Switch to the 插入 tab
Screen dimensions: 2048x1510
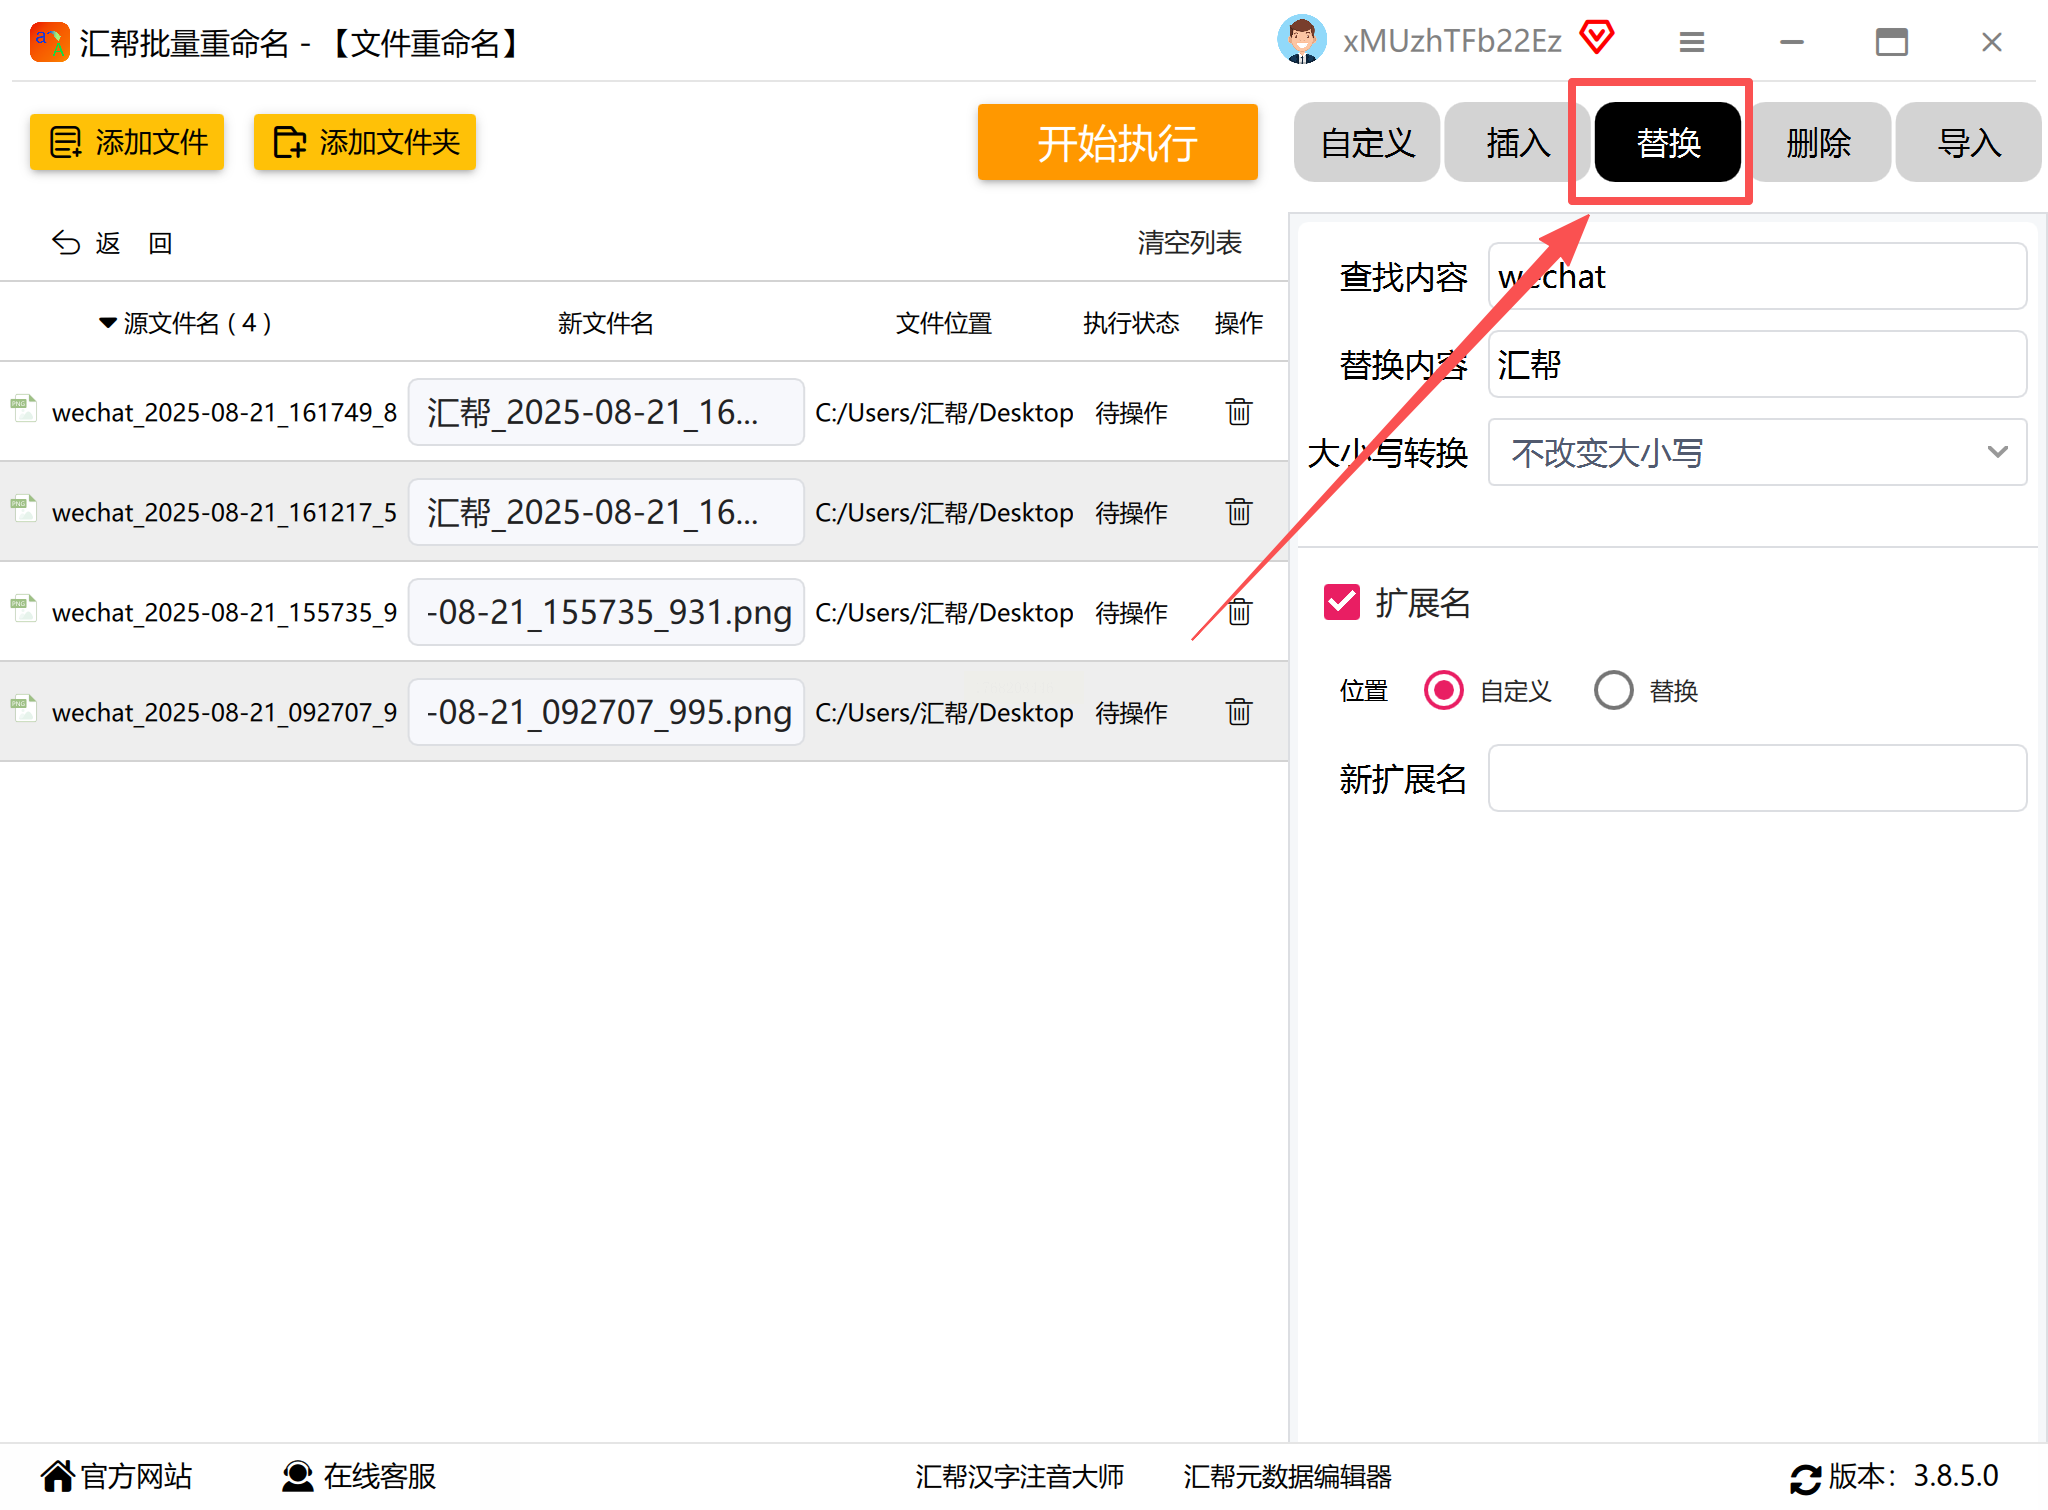point(1517,143)
